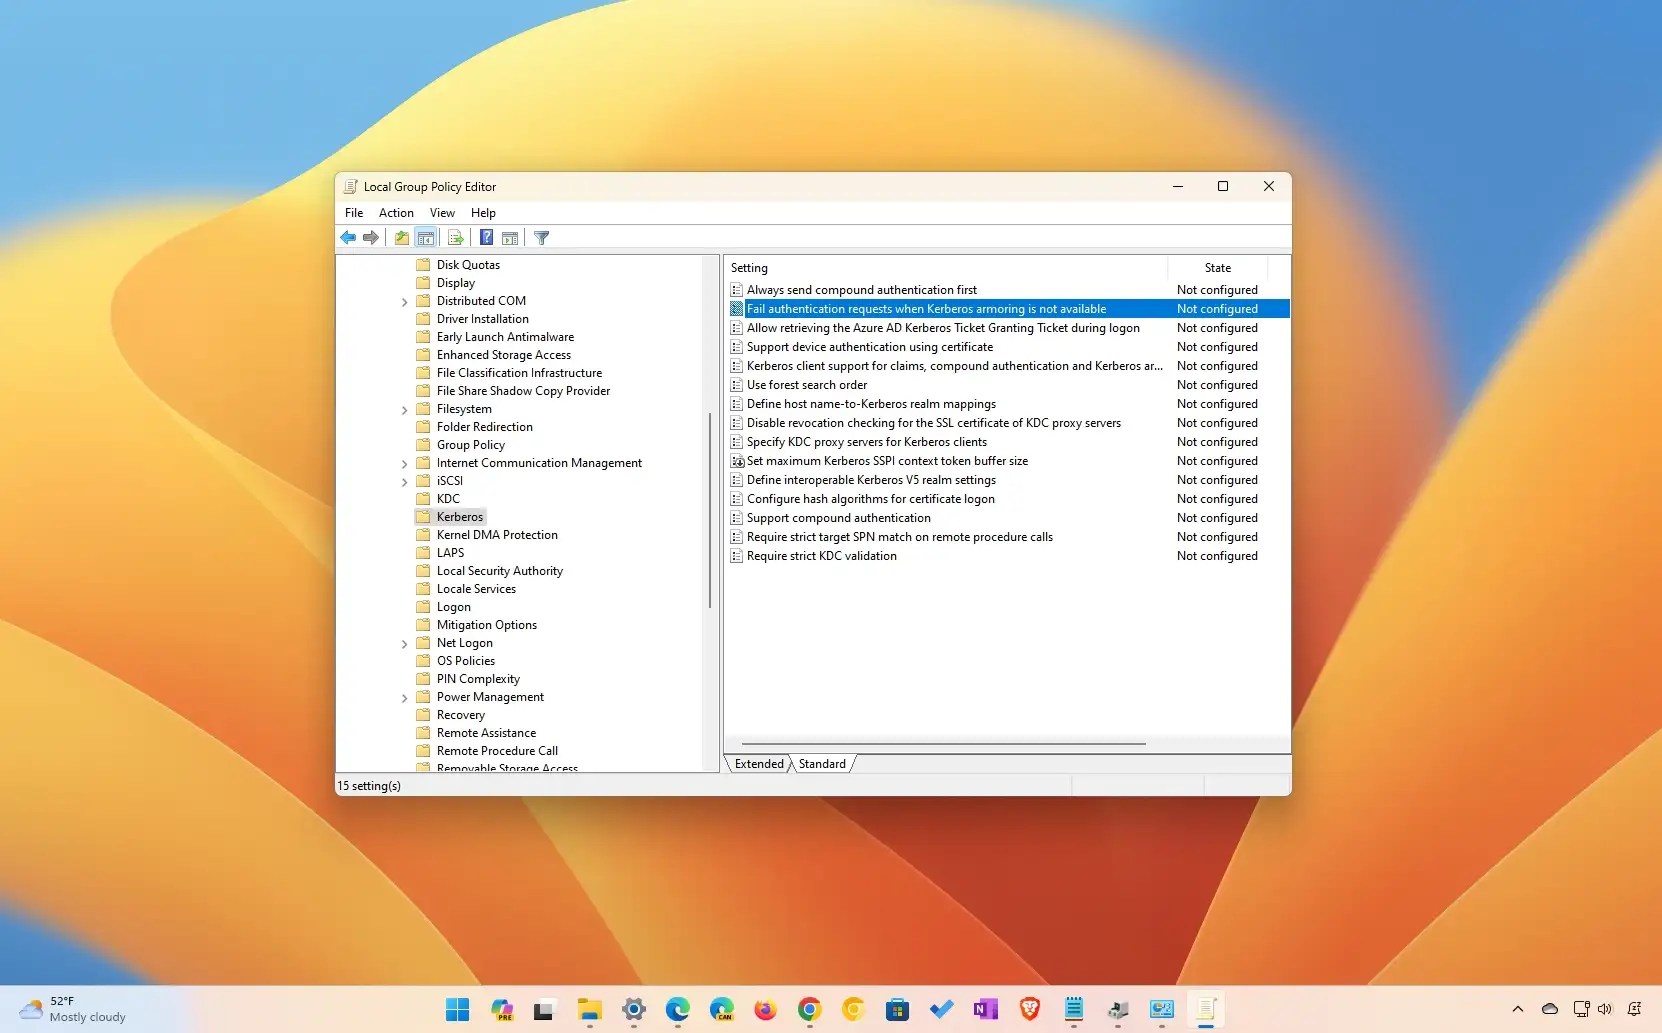The width and height of the screenshot is (1662, 1033).
Task: Select the Use forest search order setting
Action: tap(807, 384)
